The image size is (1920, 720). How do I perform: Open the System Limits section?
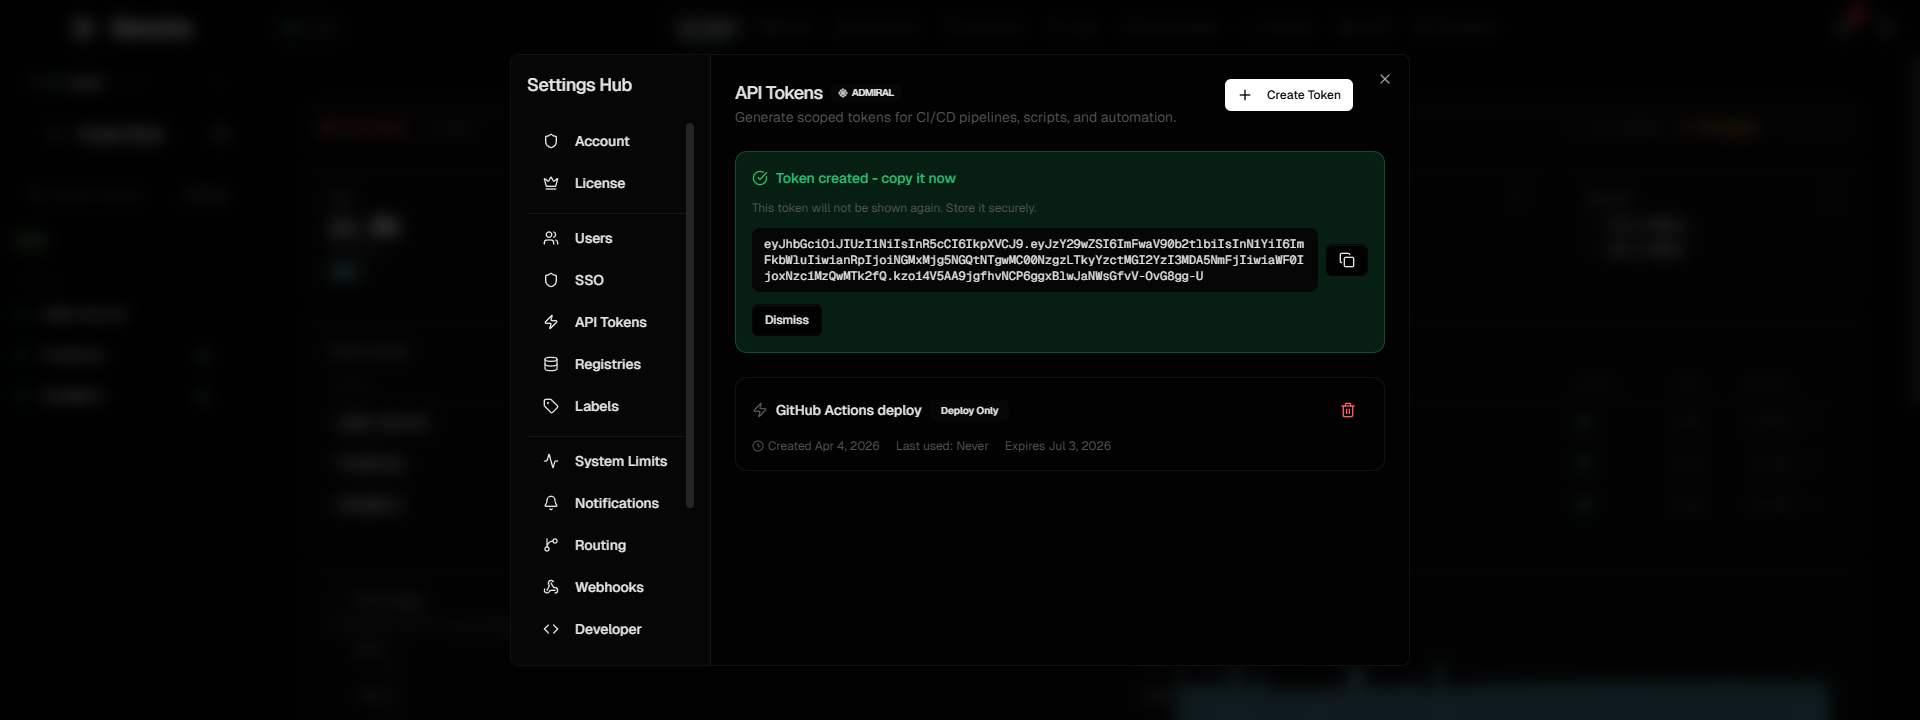click(x=606, y=461)
